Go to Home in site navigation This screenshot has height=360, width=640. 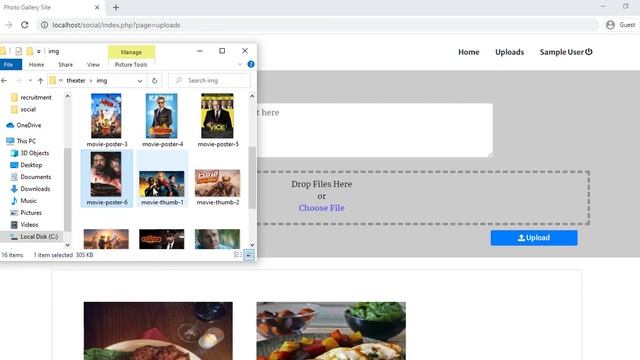pyautogui.click(x=469, y=52)
